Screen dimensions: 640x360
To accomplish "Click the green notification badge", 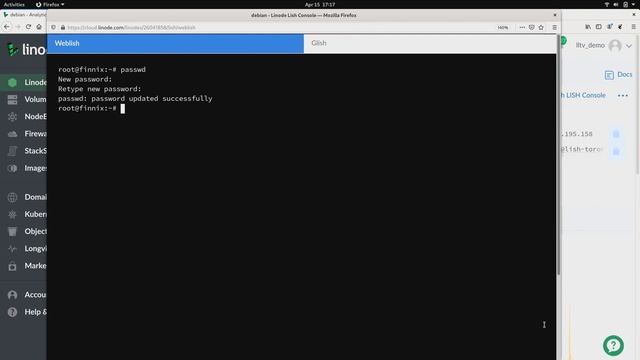I will point(563,40).
